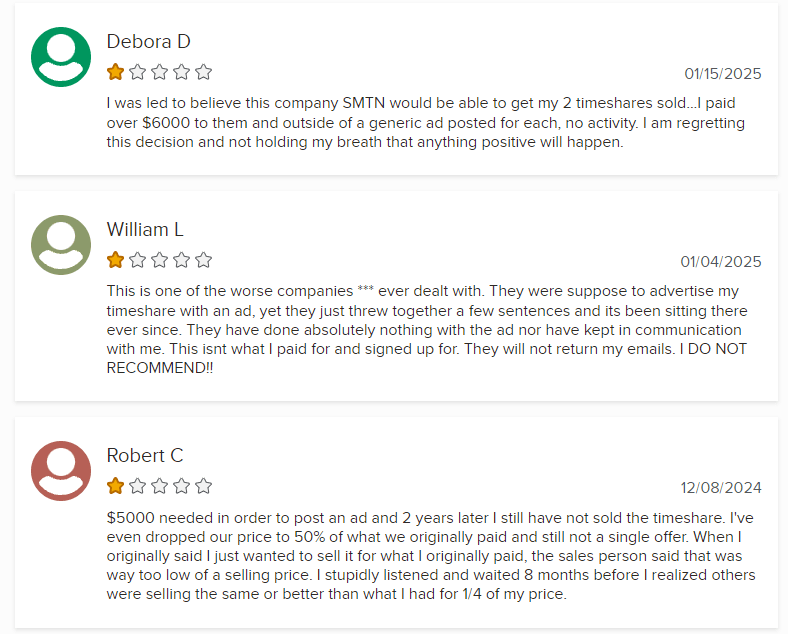Click Debora D's green avatar icon

coord(61,57)
